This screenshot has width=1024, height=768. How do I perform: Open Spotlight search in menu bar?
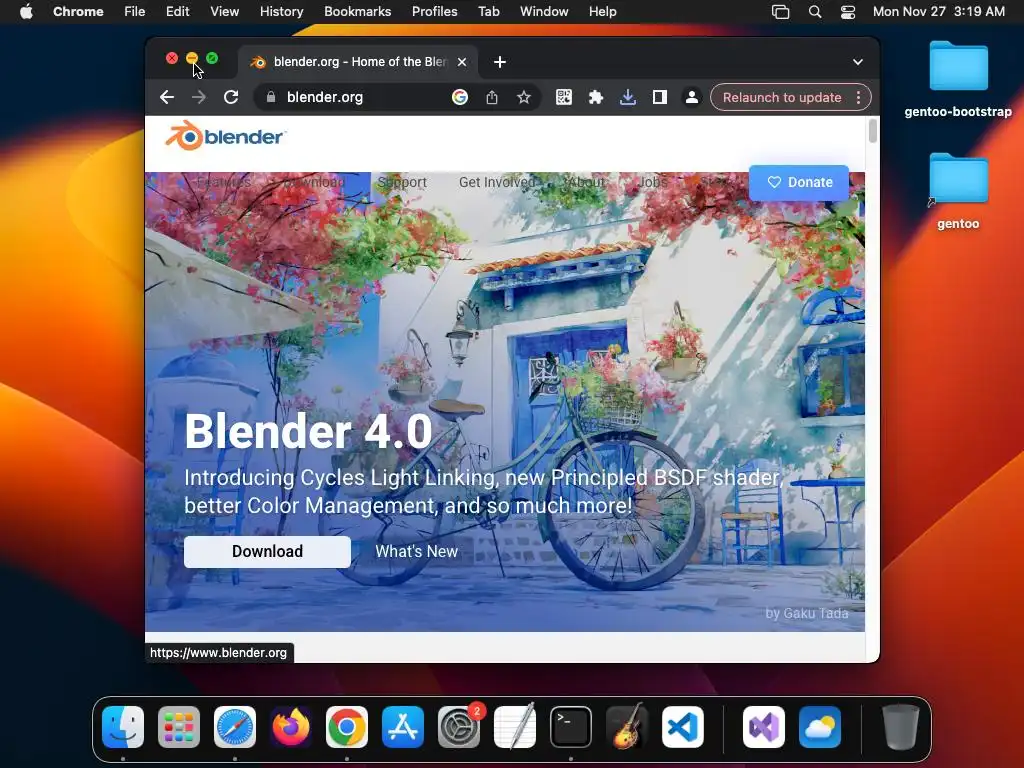815,12
